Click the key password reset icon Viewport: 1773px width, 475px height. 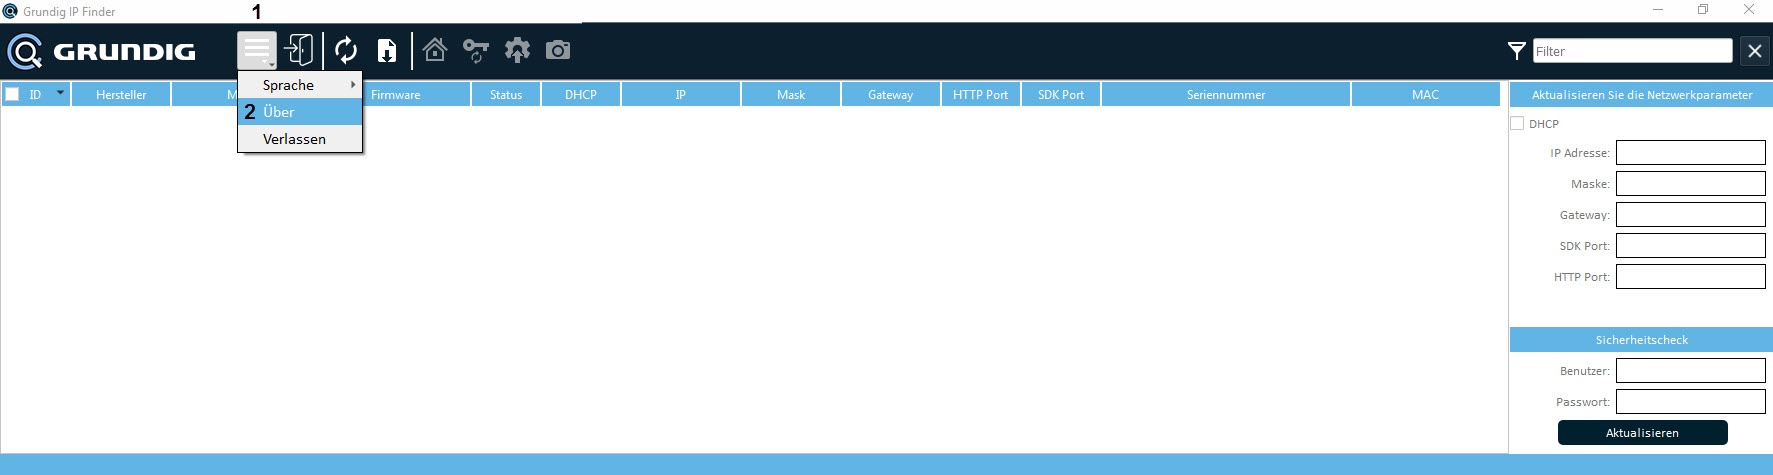click(476, 50)
